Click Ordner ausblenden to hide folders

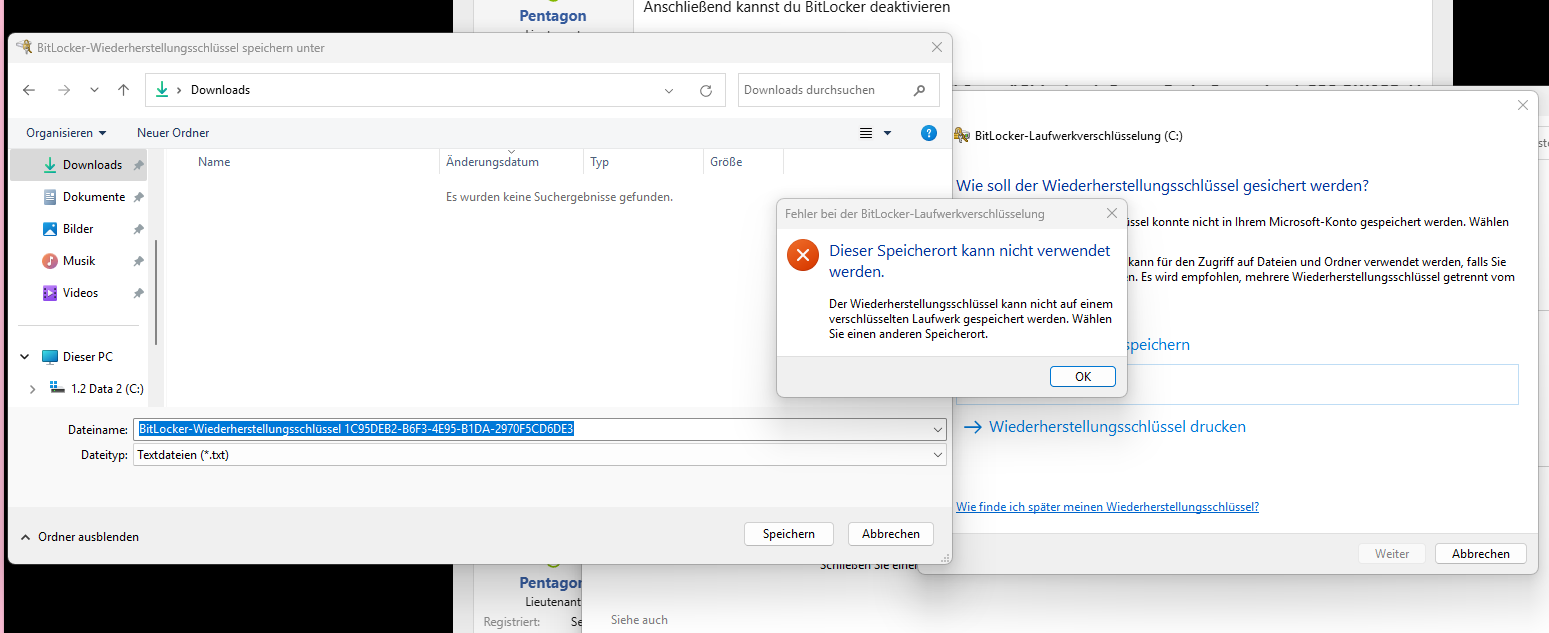pyautogui.click(x=79, y=537)
